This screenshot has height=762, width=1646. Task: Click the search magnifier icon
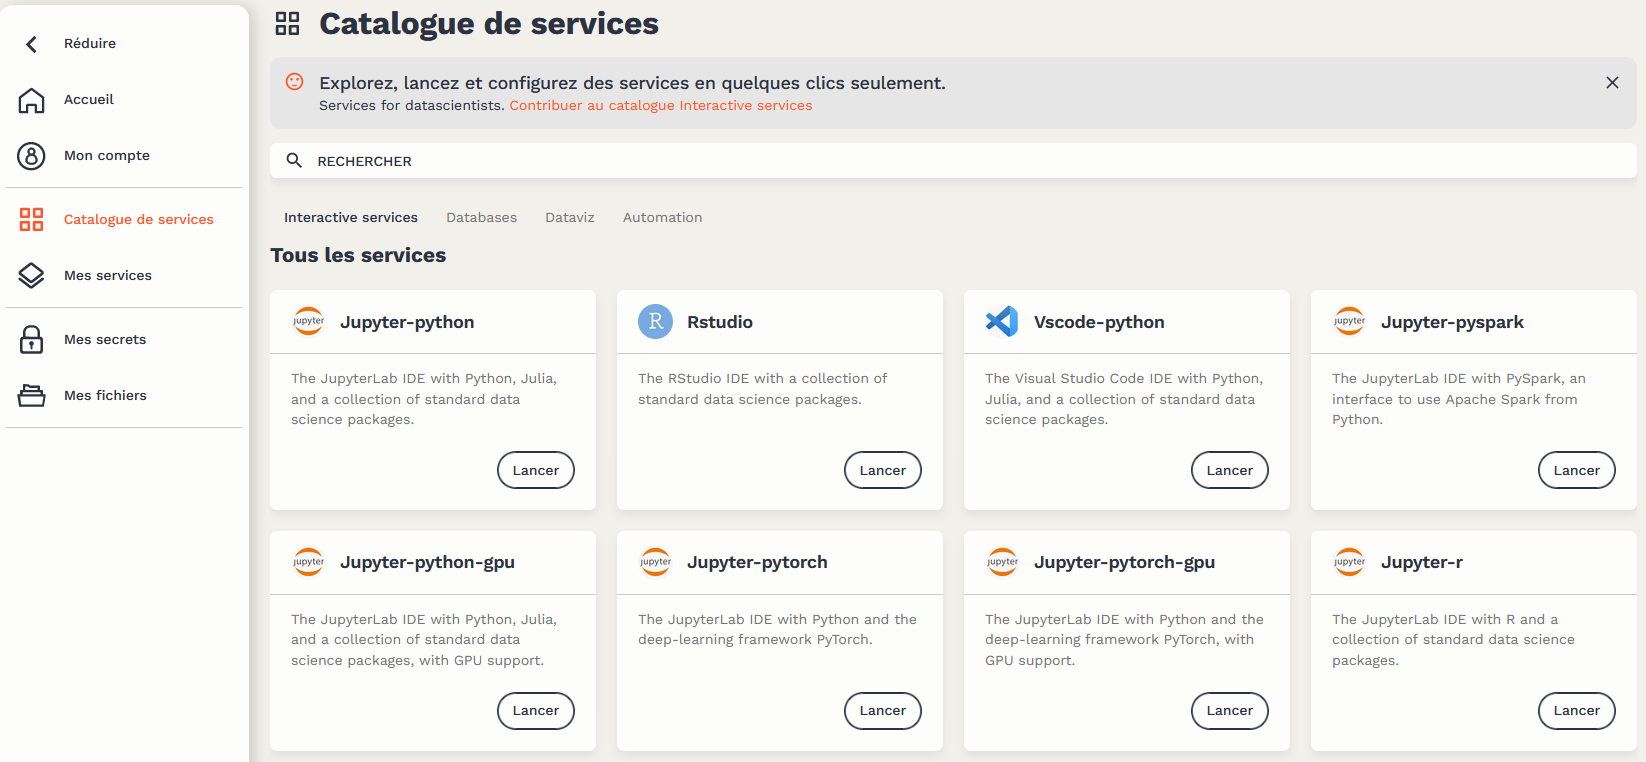(294, 161)
